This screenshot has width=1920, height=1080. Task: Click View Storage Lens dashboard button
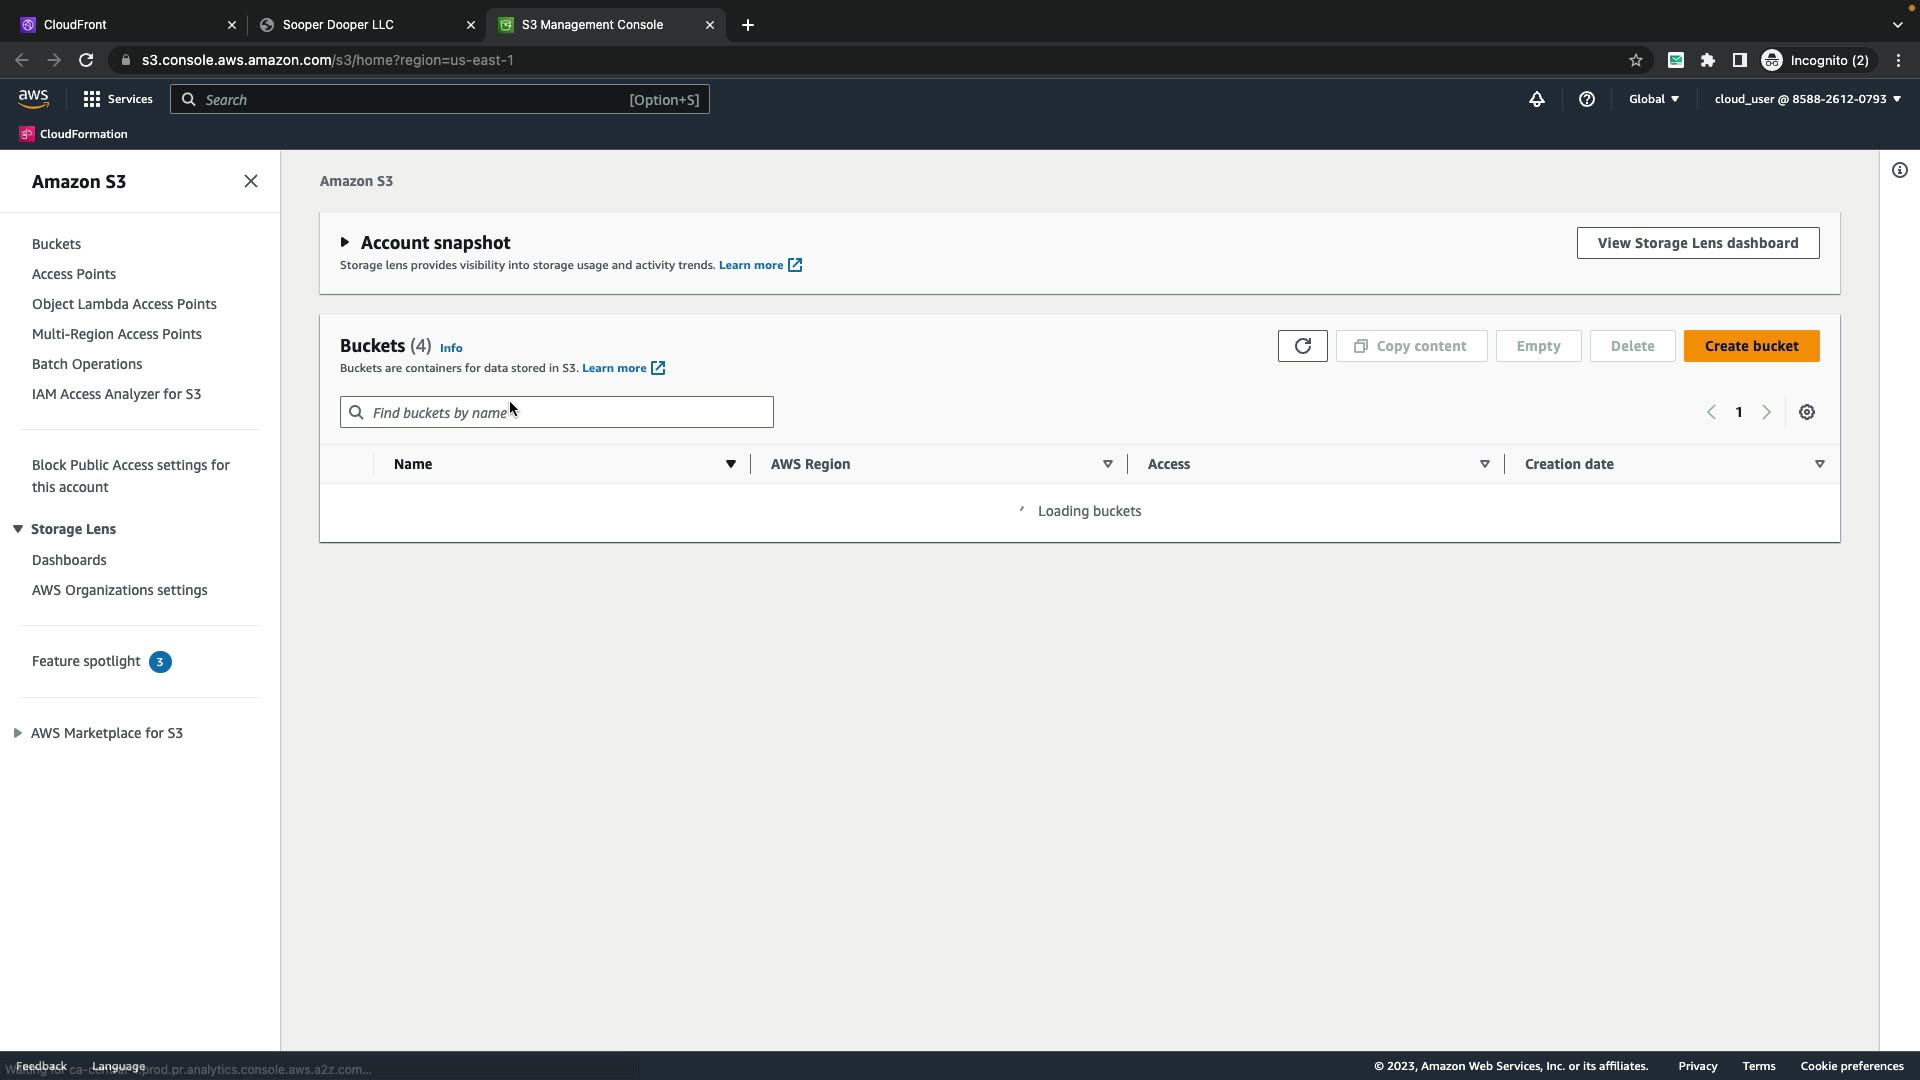(x=1697, y=243)
